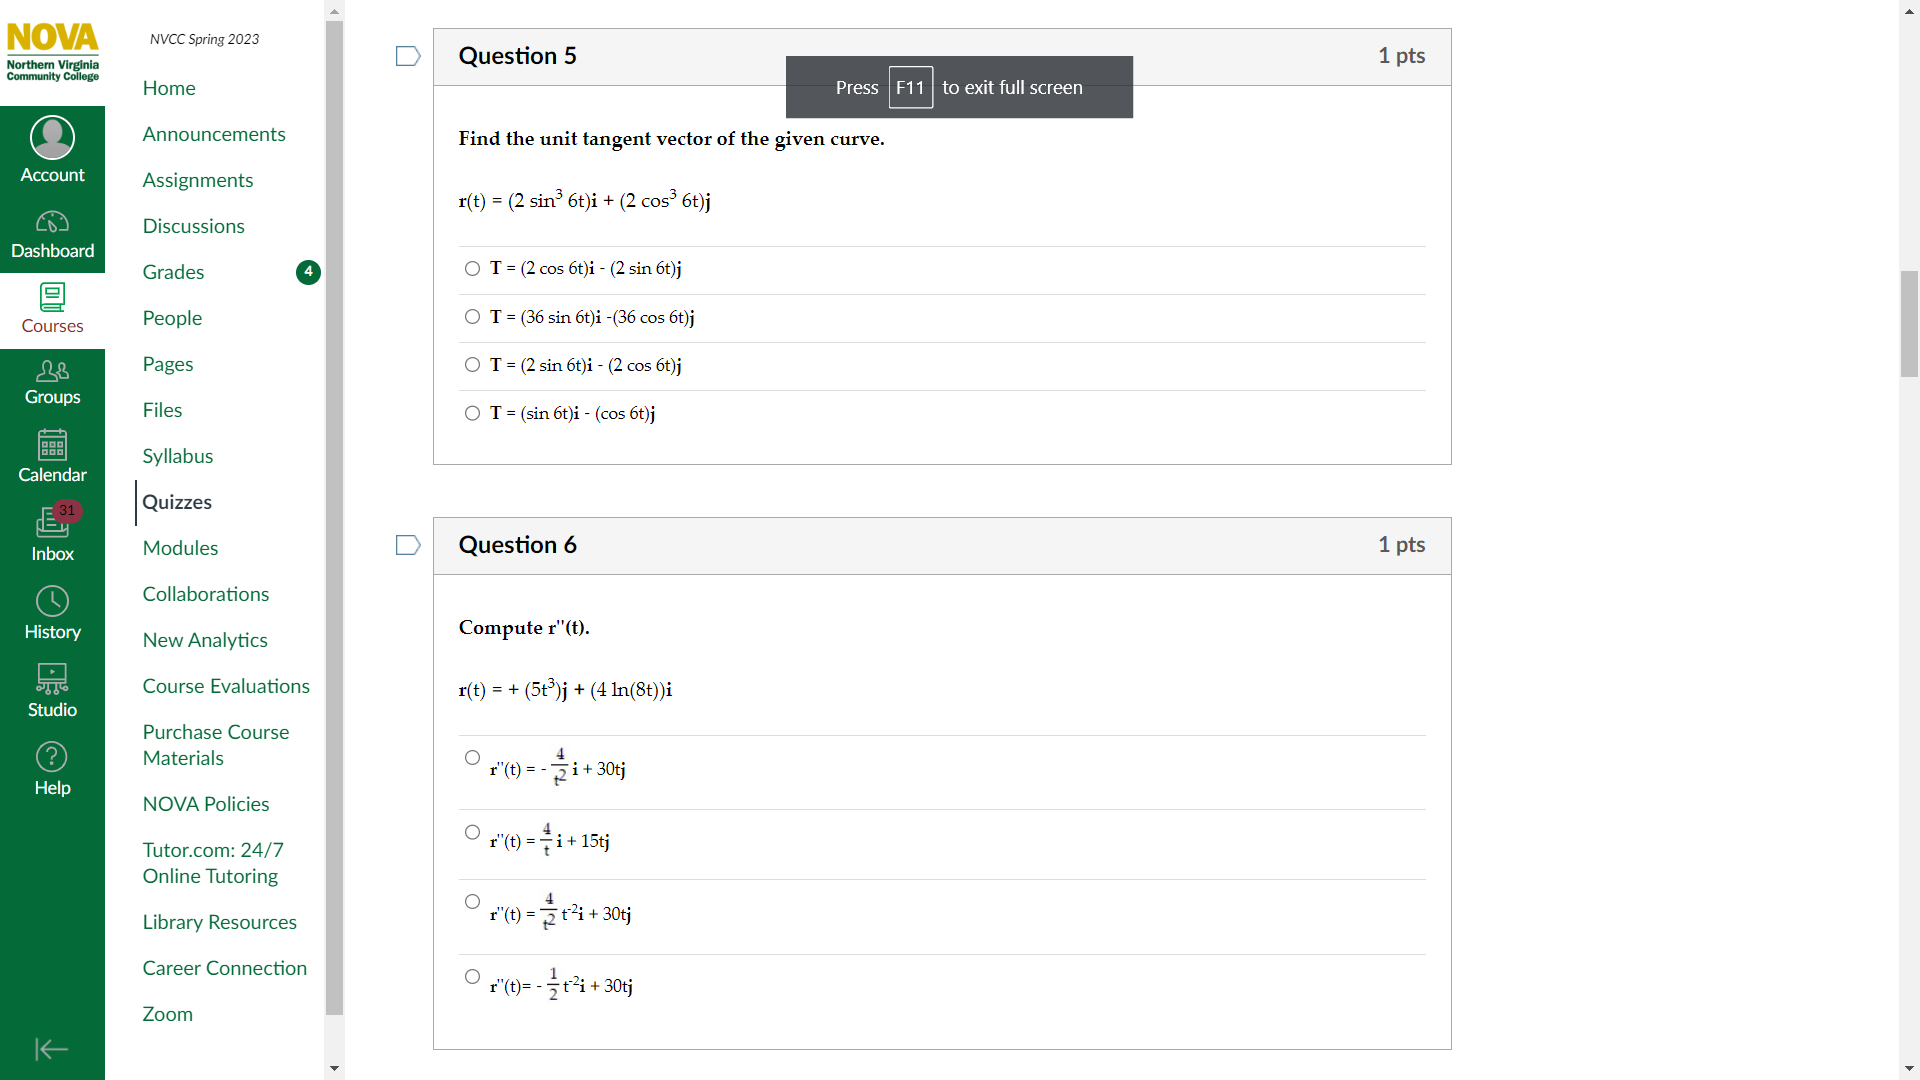
Task: Check the Inbox with 31 unread messages
Action: click(52, 532)
